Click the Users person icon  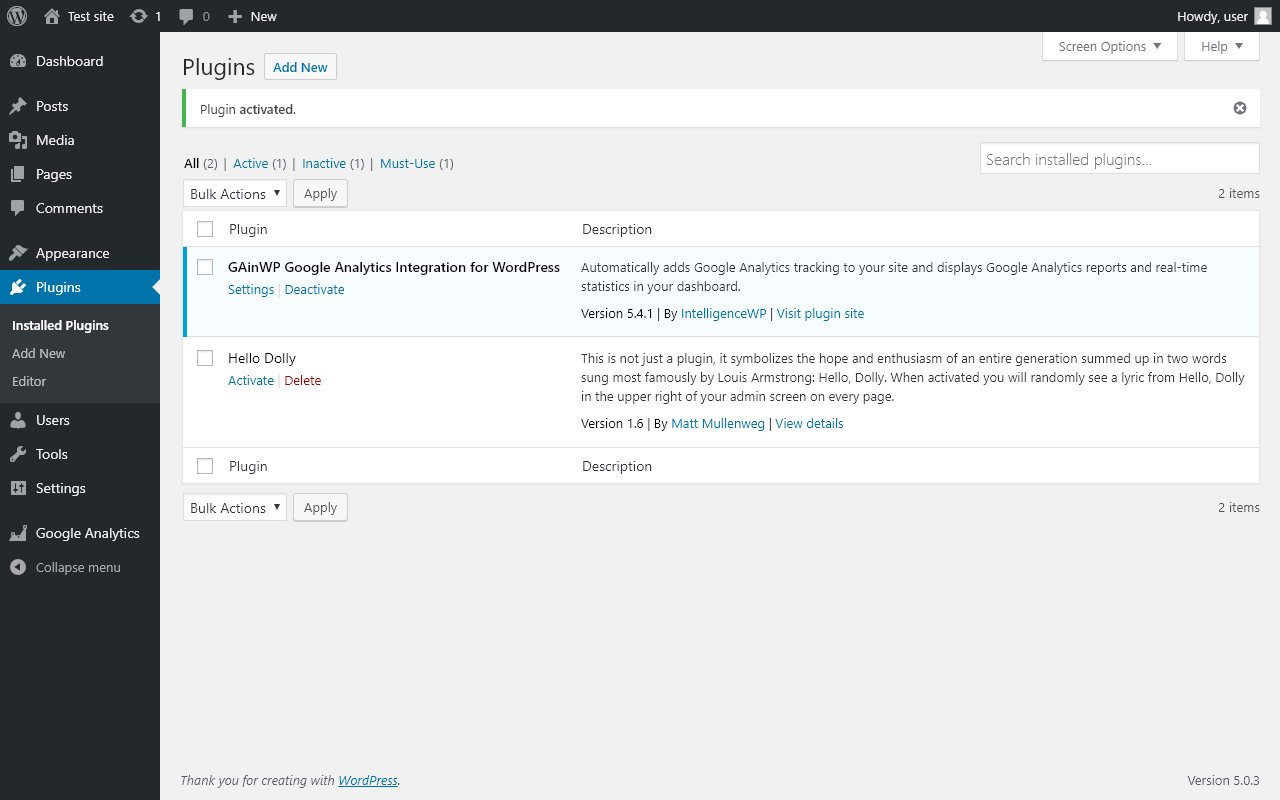(18, 420)
